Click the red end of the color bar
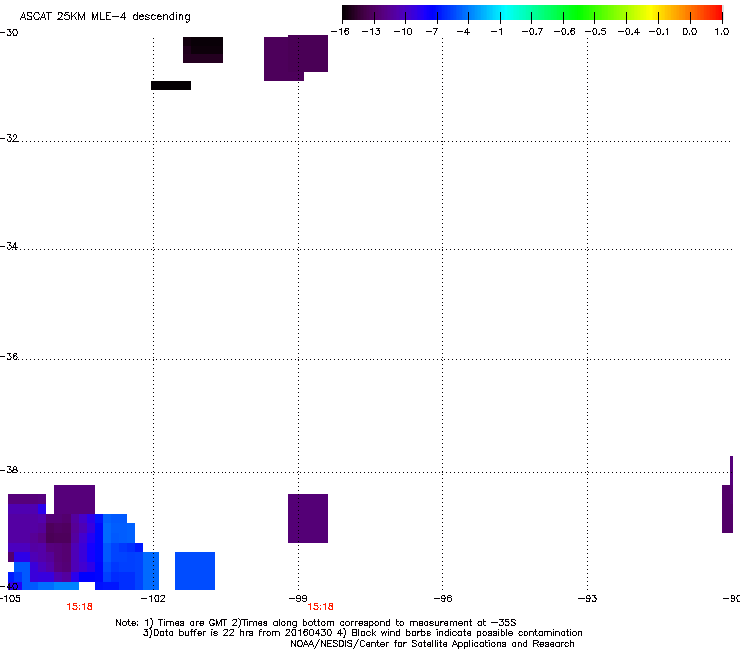This screenshot has width=740, height=650. (x=715, y=13)
